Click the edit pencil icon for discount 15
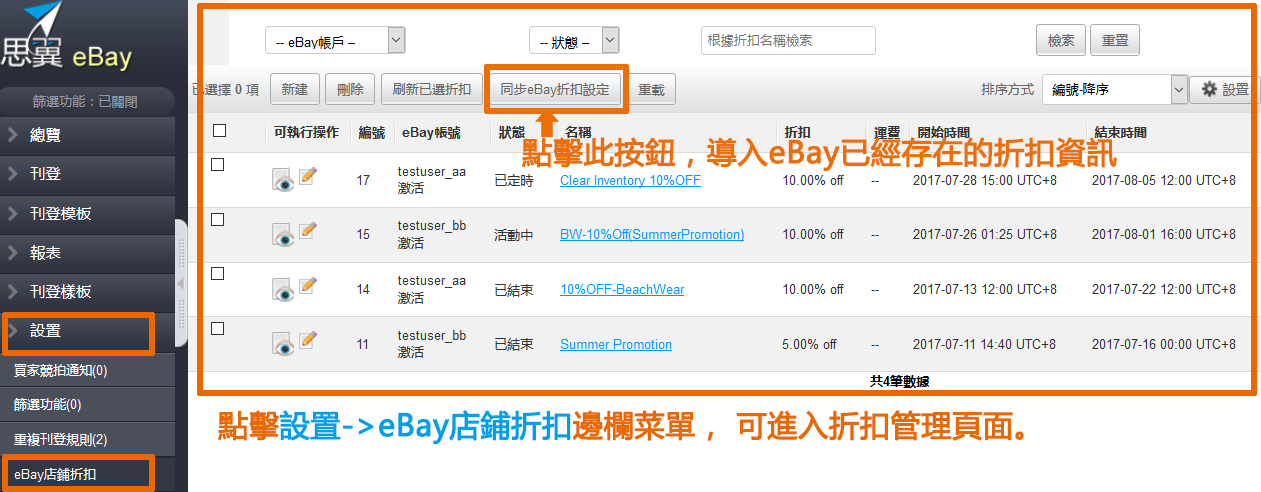 coord(307,230)
